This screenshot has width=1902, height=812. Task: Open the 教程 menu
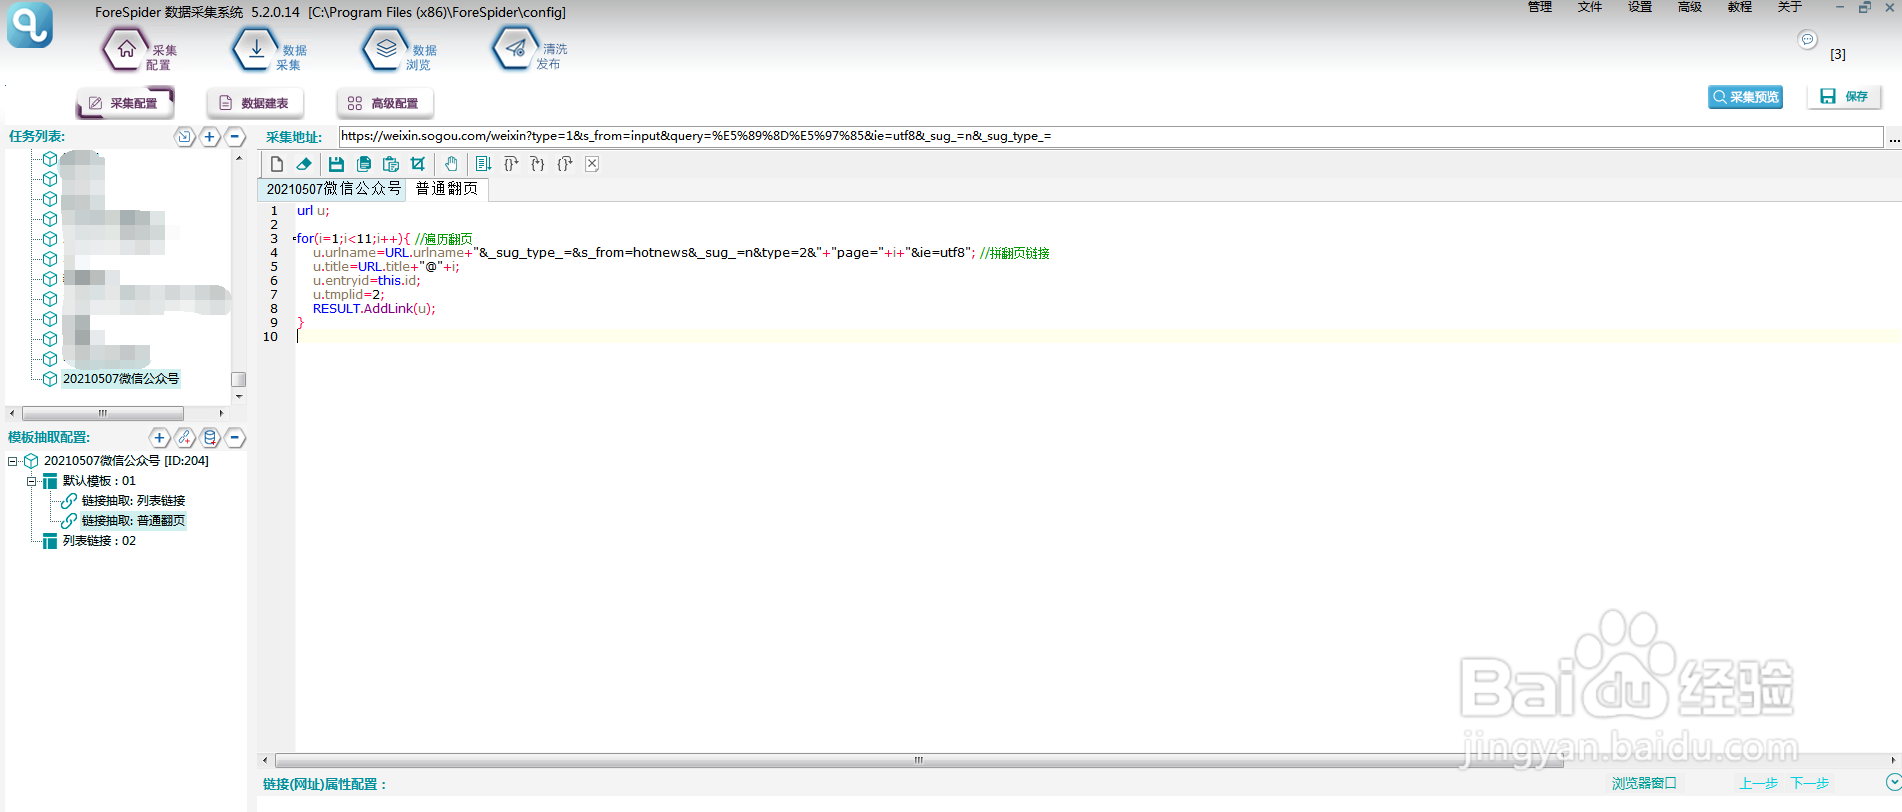pos(1740,7)
